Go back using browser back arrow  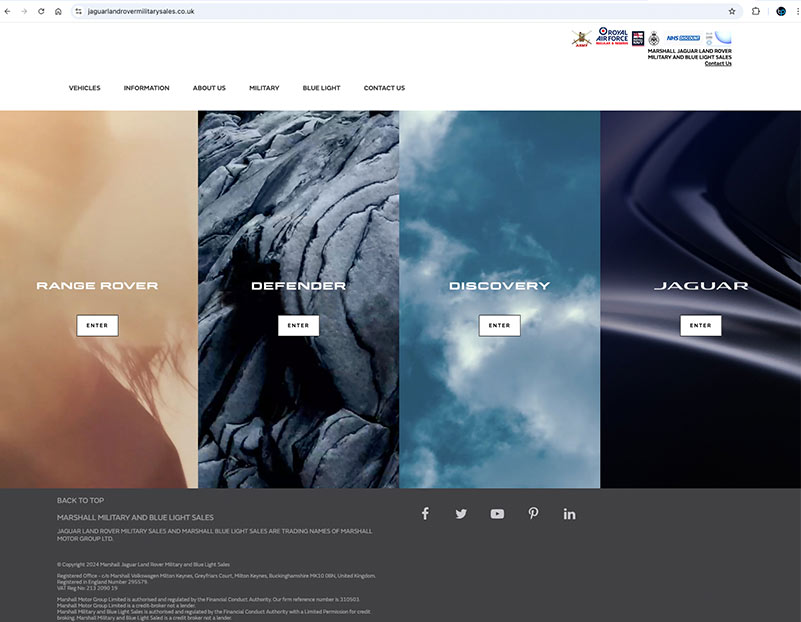point(7,11)
